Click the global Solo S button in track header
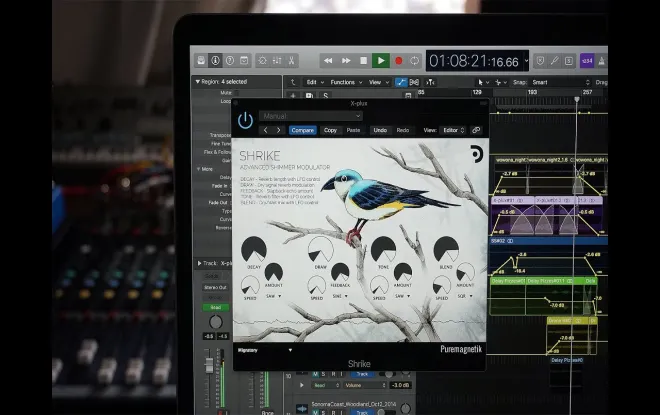Screen dimensions: 660x415 tap(325, 96)
